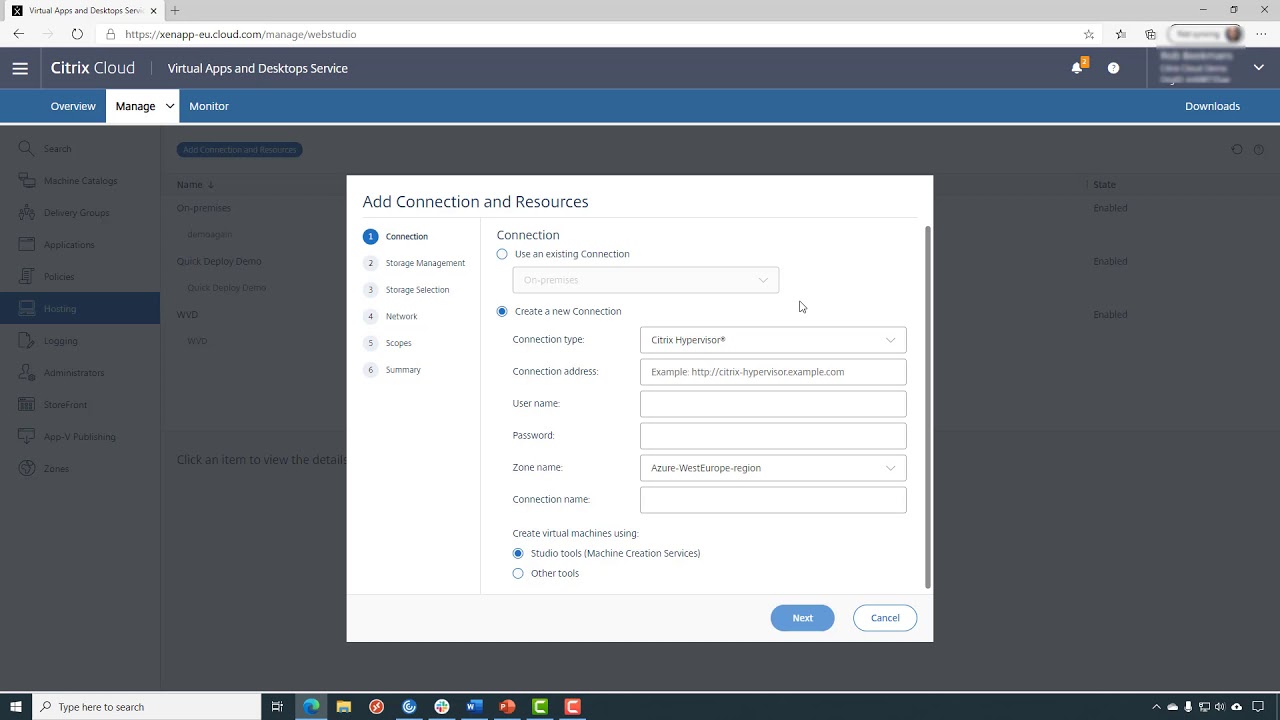This screenshot has width=1280, height=720.
Task: Open a new browser tab
Action: (175, 10)
